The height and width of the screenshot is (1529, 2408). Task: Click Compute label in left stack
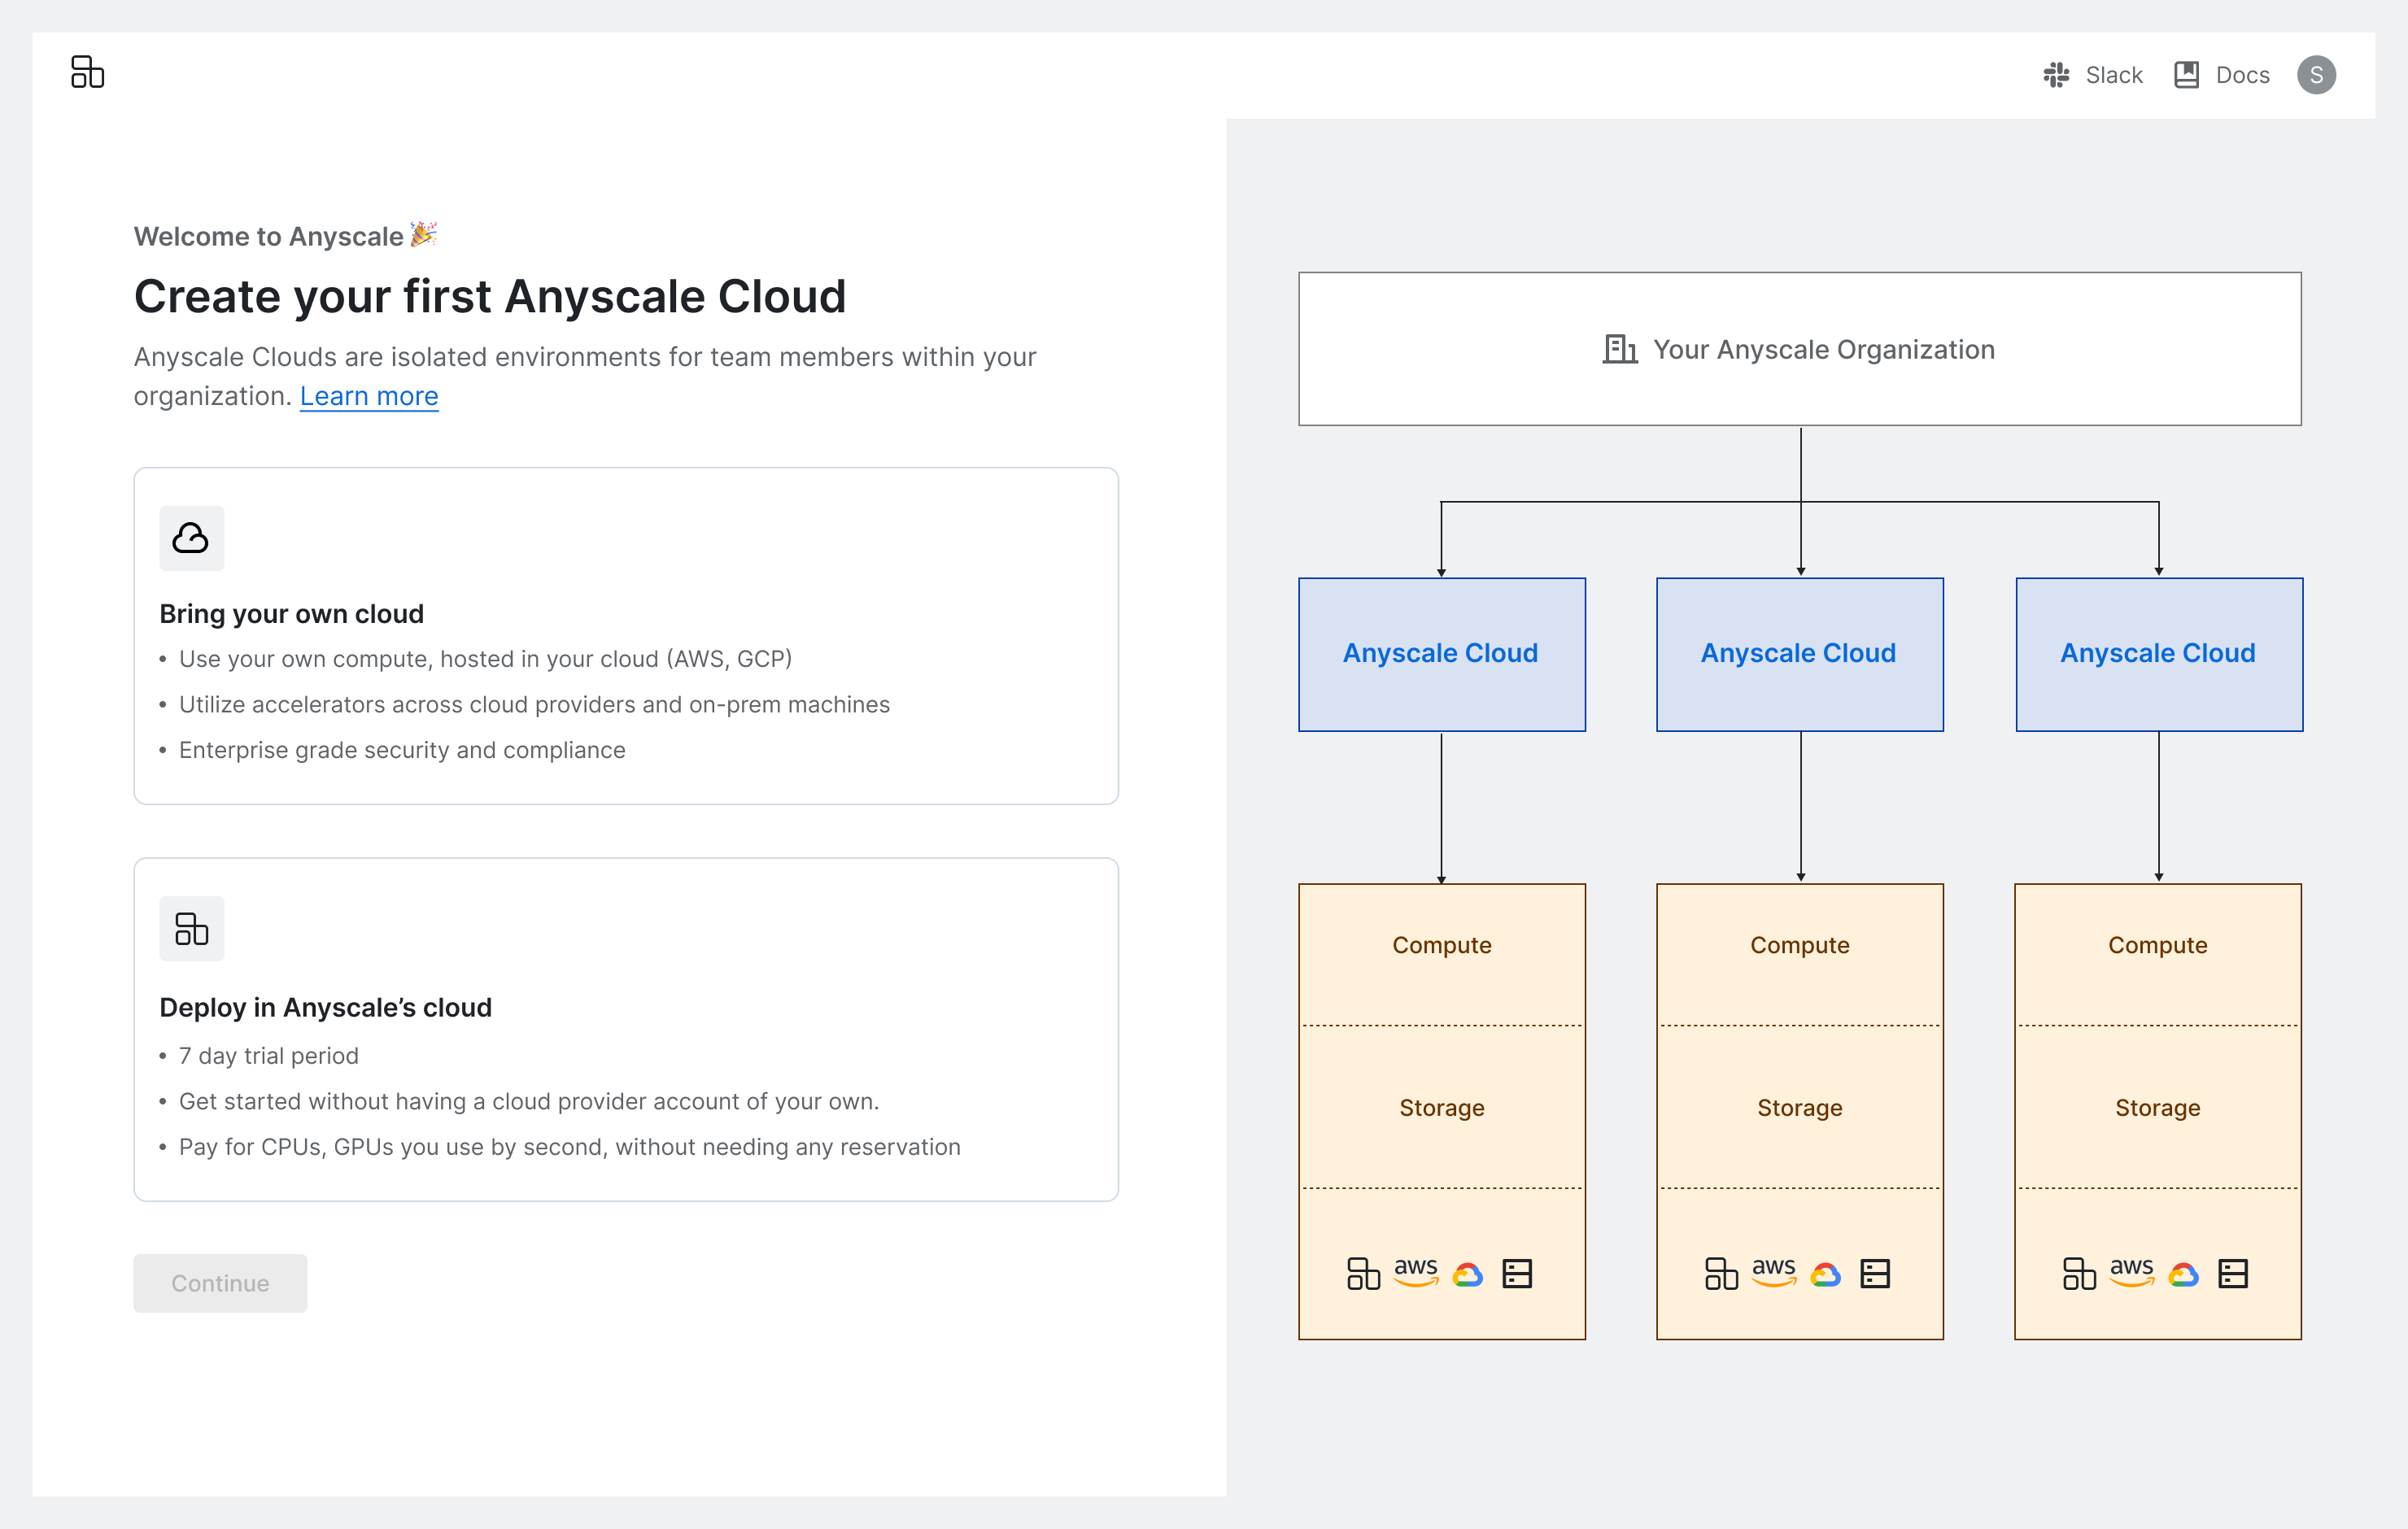(1441, 945)
